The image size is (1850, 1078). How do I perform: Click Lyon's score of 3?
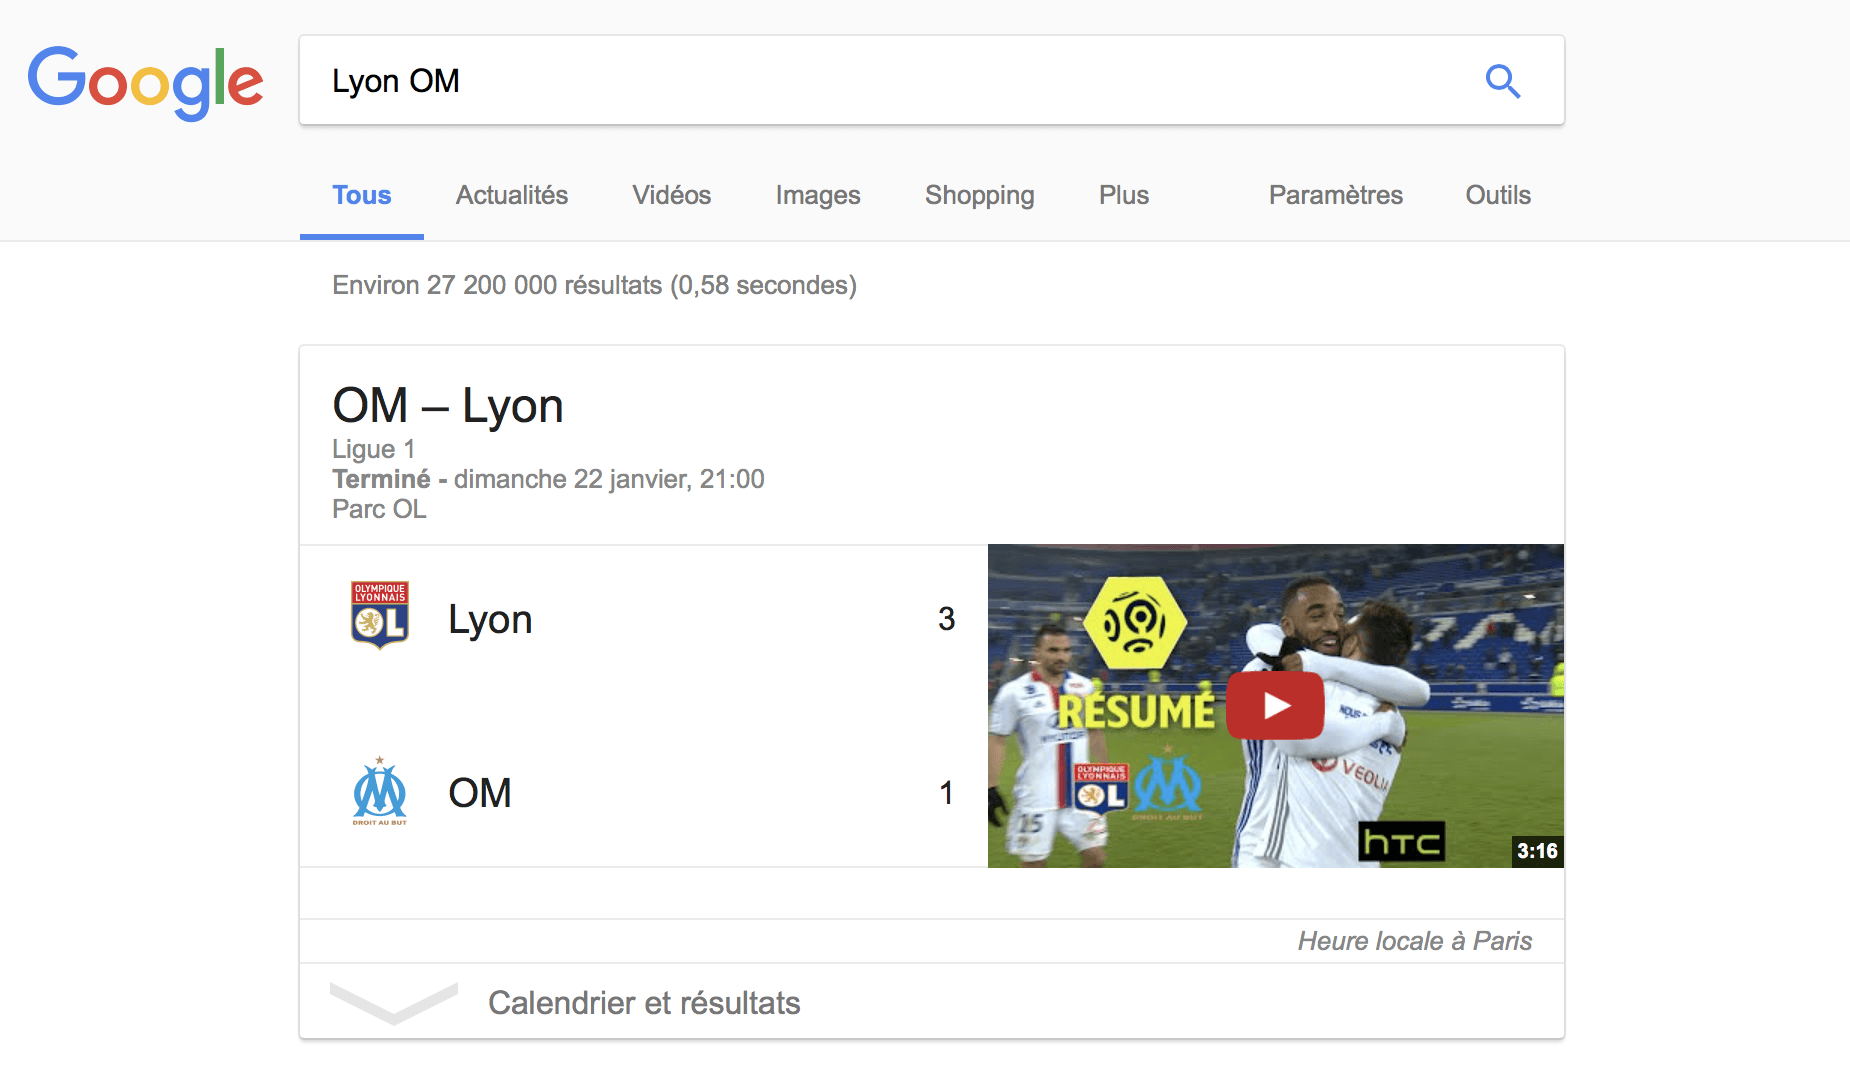946,619
